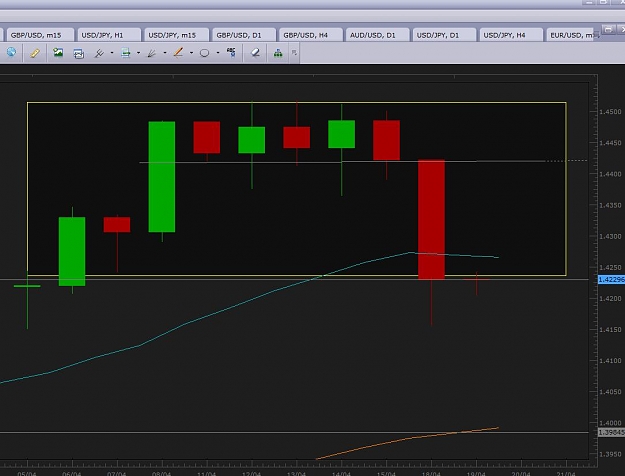The image size is (625, 476).
Task: Select the green candle on 06/04
Action: (x=72, y=251)
